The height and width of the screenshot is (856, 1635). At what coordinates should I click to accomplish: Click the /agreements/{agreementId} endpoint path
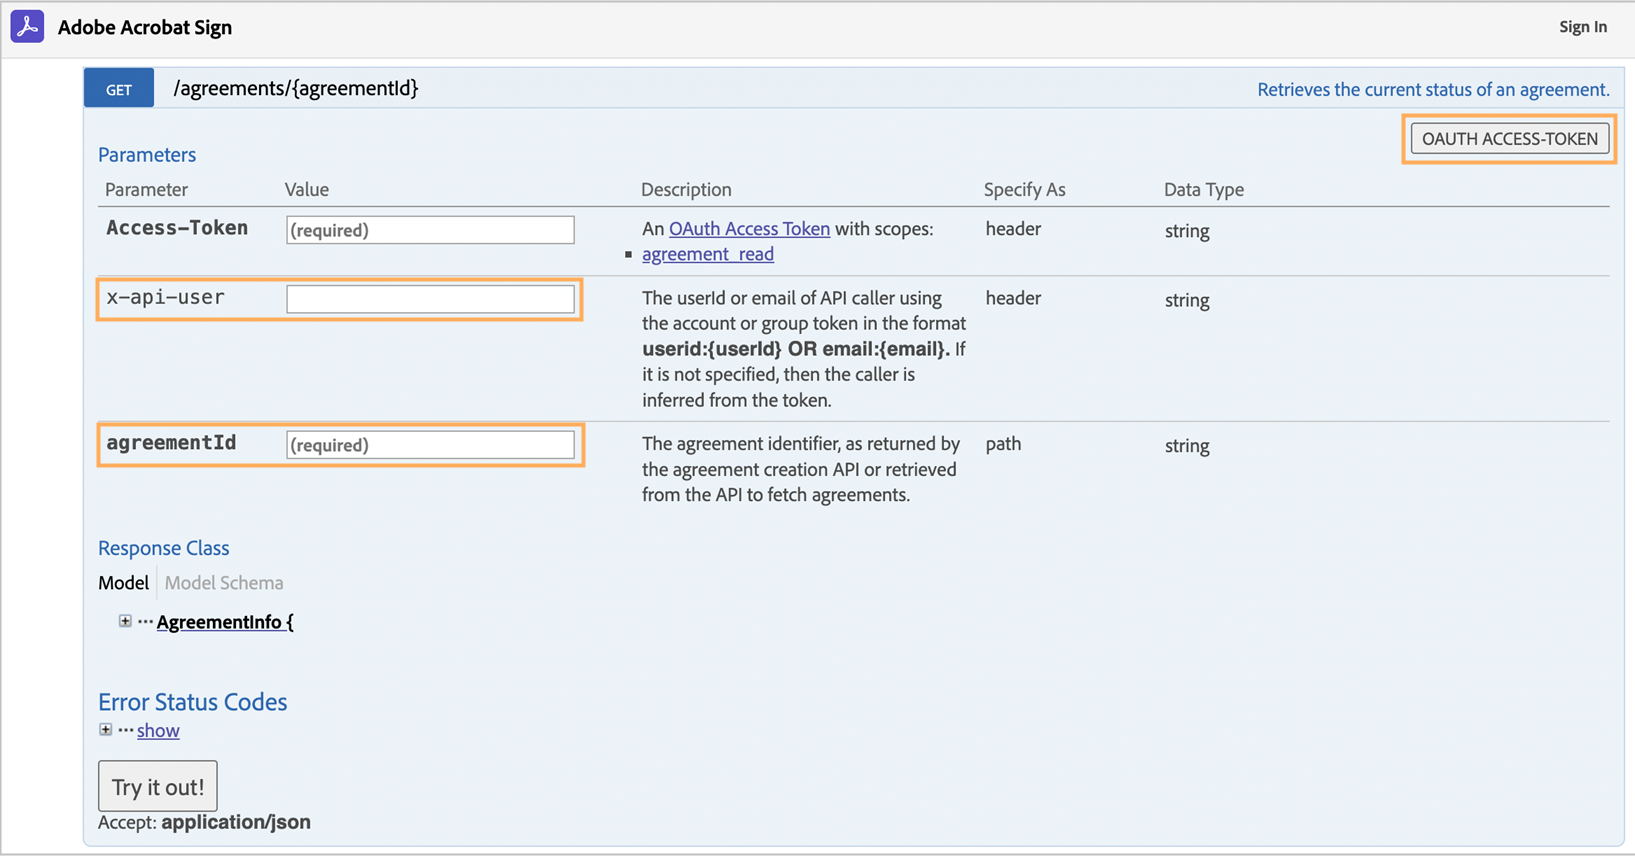(296, 88)
